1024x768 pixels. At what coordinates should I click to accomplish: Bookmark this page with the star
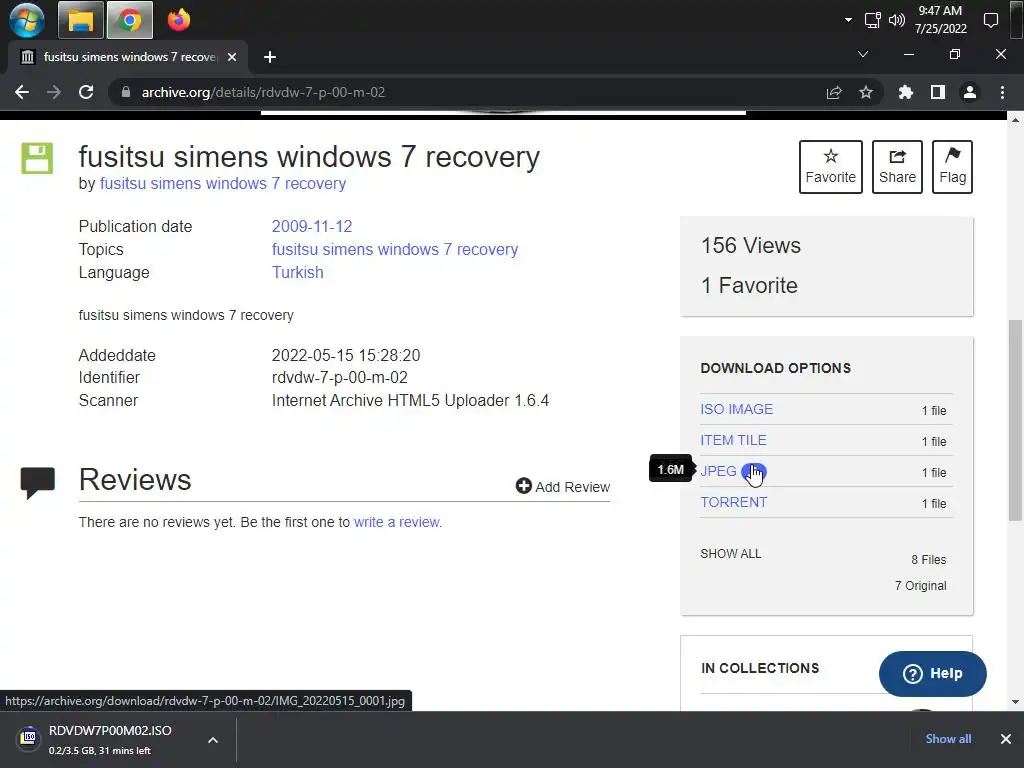866,93
